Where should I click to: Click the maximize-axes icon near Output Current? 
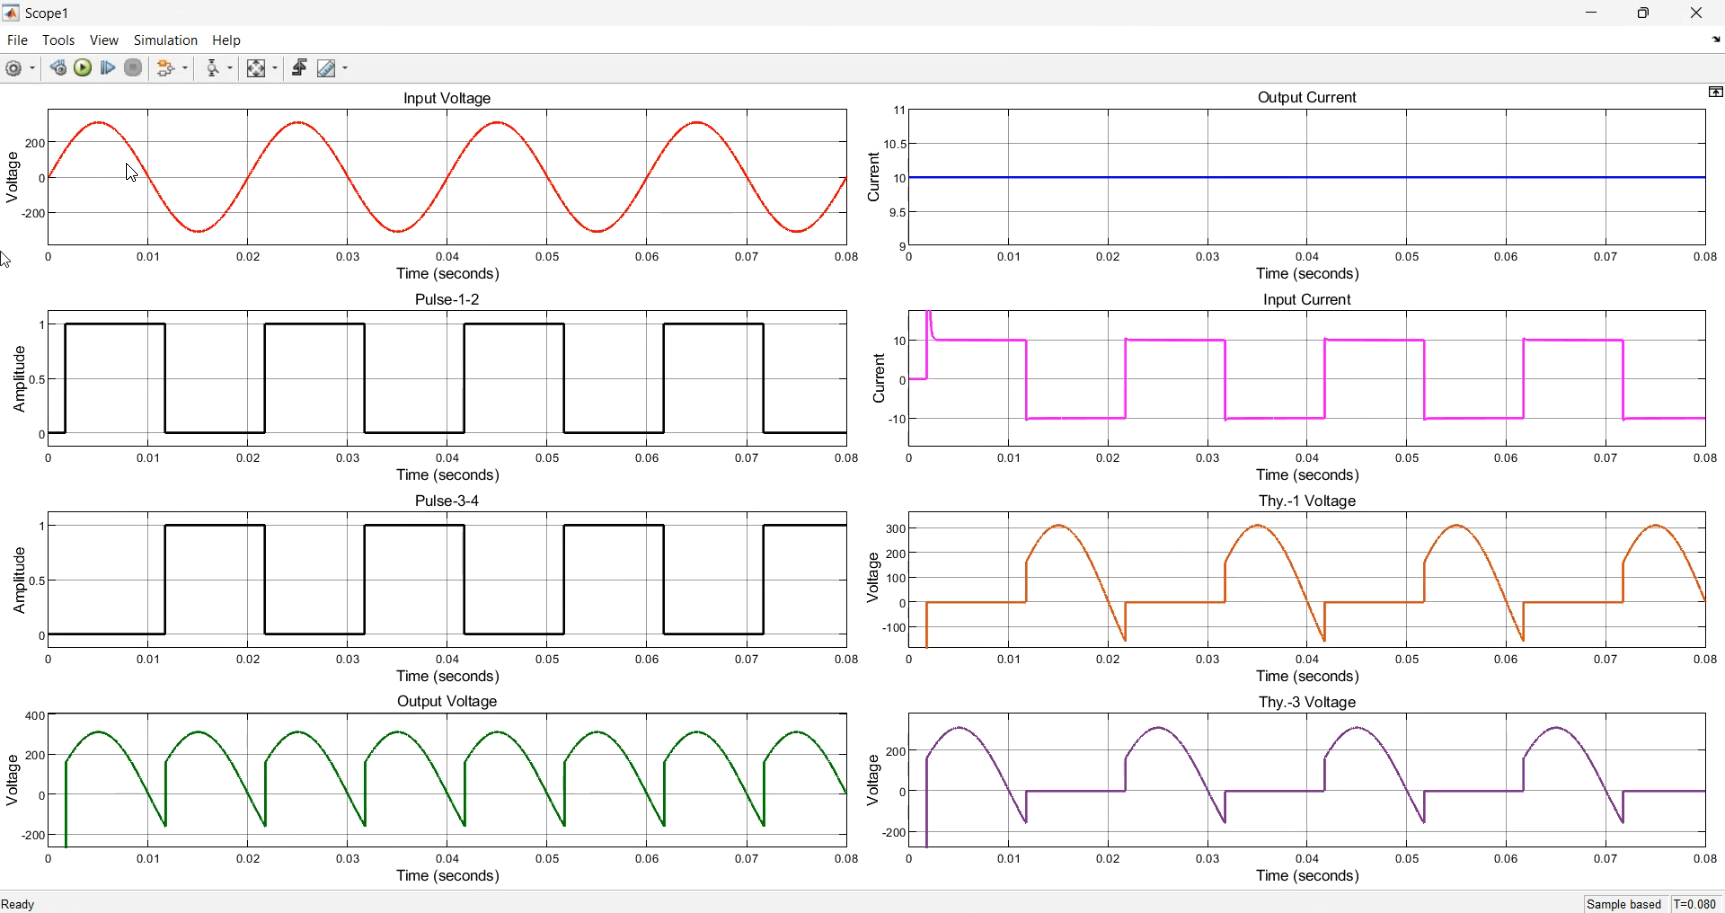pos(1716,92)
